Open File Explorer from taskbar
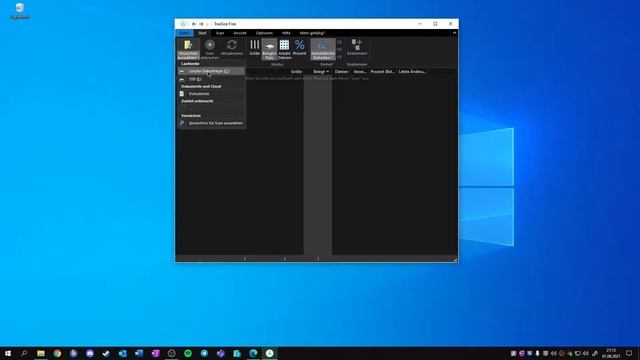This screenshot has width=640, height=360. (41, 353)
